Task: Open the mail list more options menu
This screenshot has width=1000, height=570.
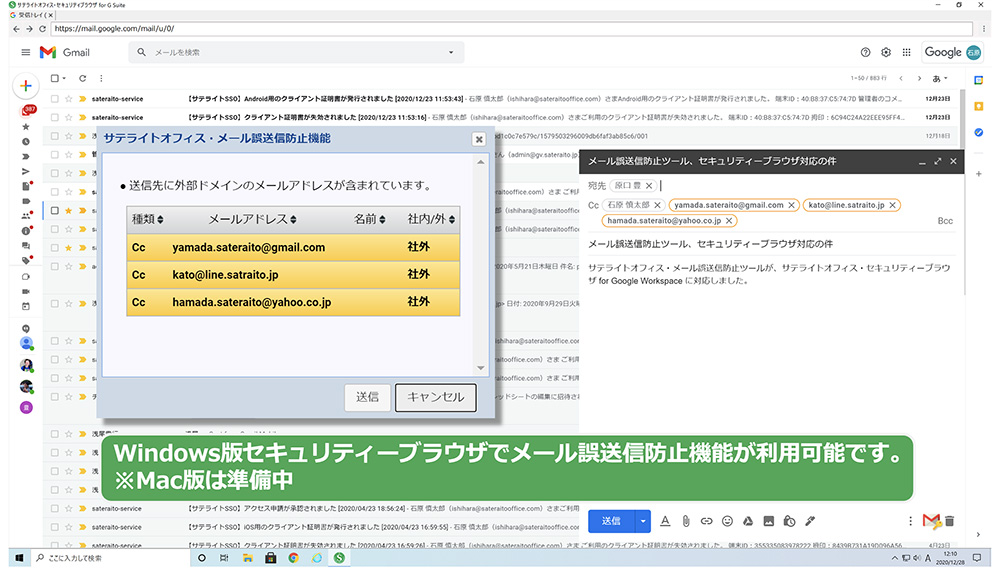Action: point(101,78)
